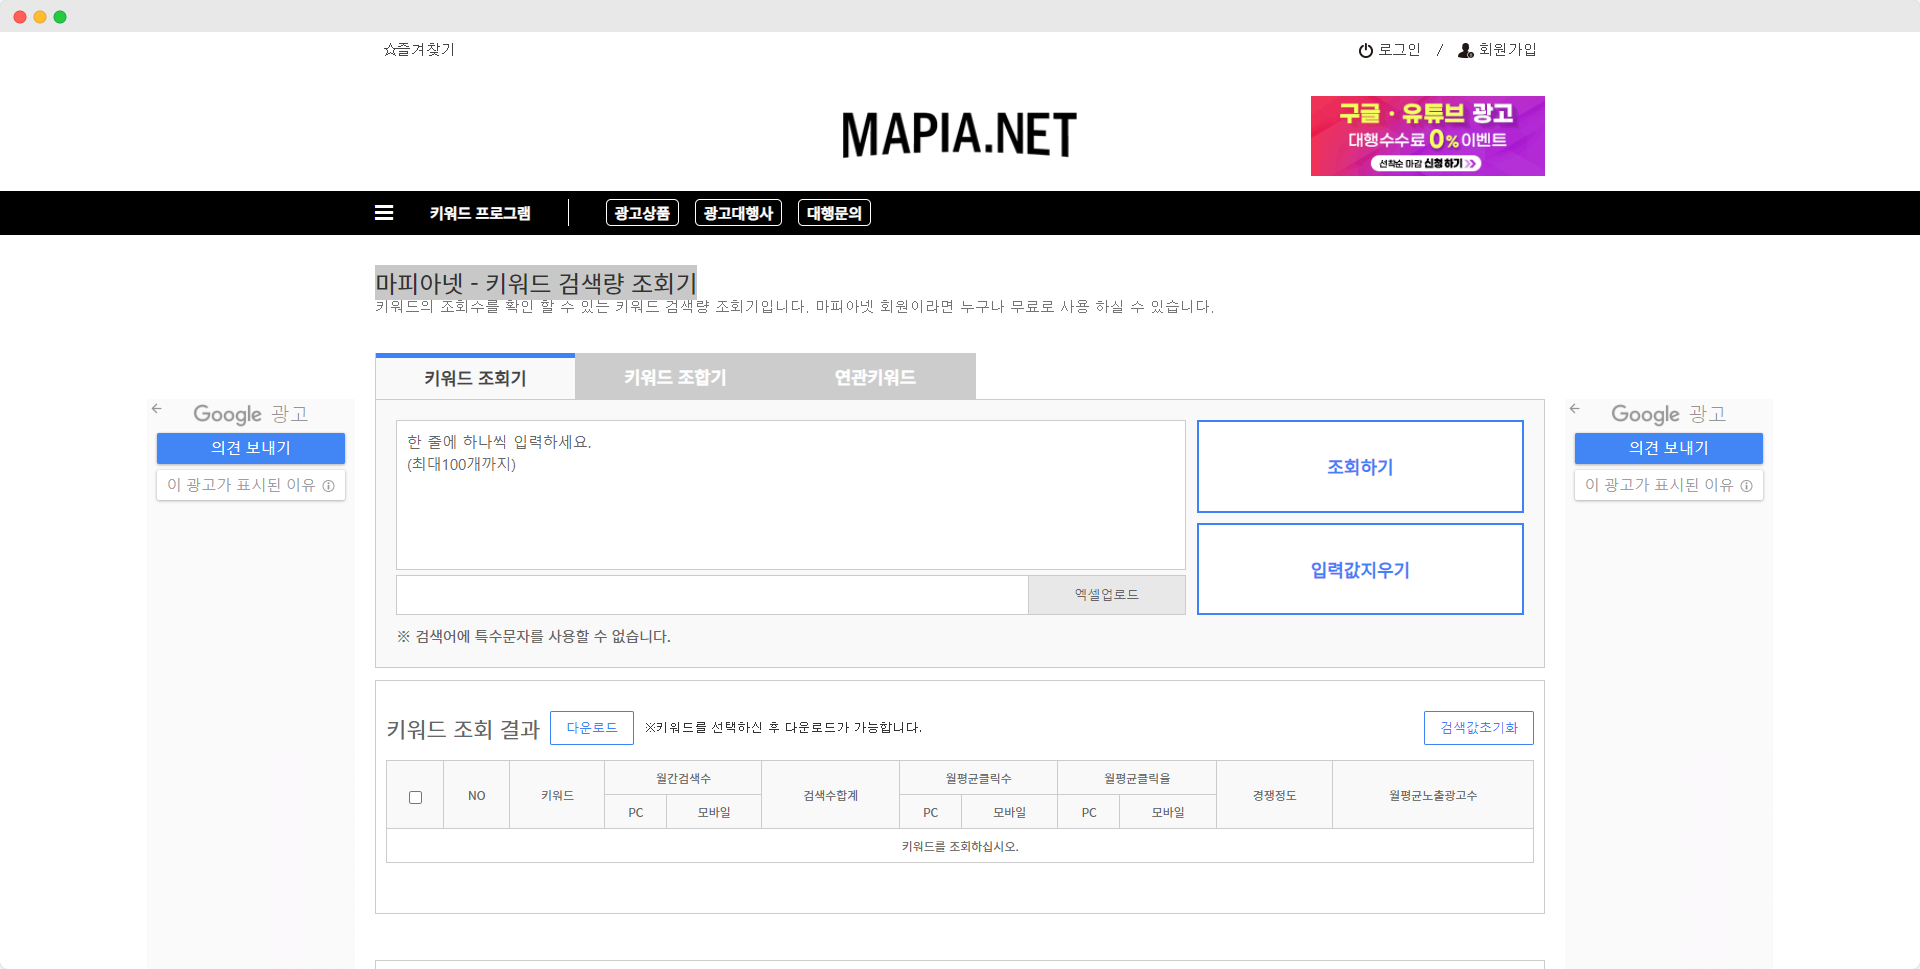This screenshot has width=1920, height=969.
Task: Click the 검색값초기화 button
Action: tap(1479, 728)
